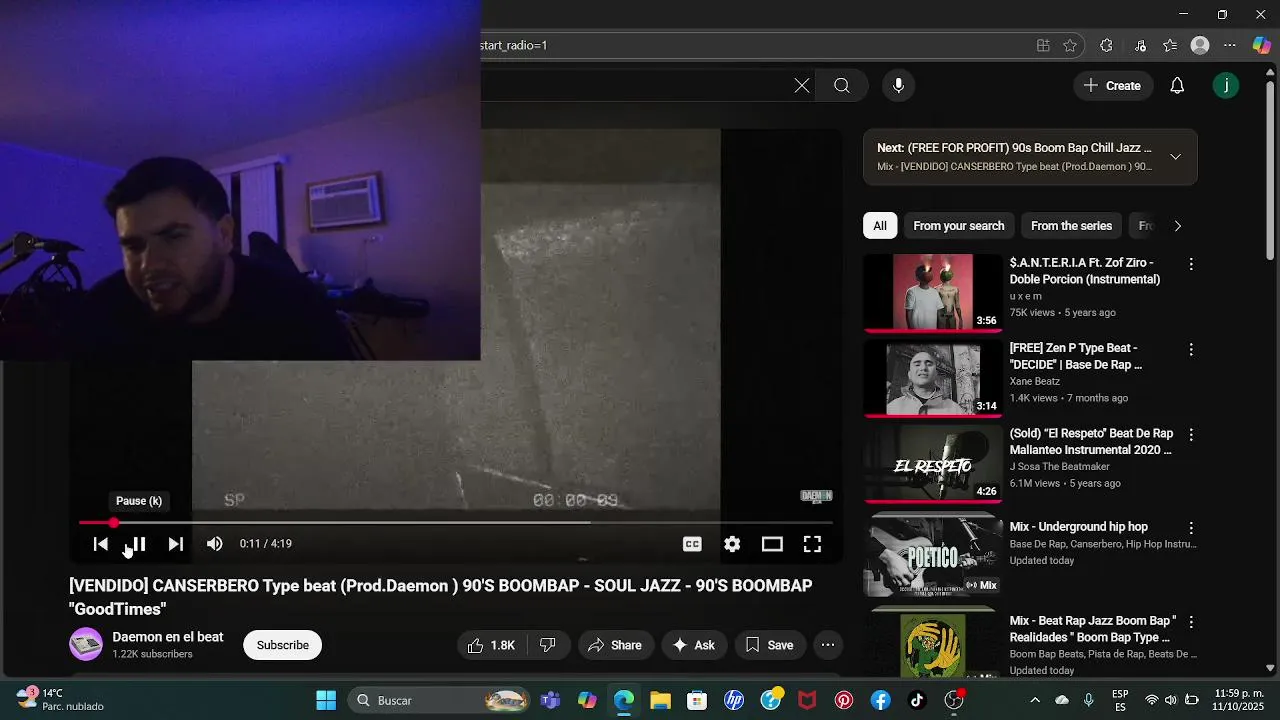Mute the video volume speaker icon

coord(214,544)
